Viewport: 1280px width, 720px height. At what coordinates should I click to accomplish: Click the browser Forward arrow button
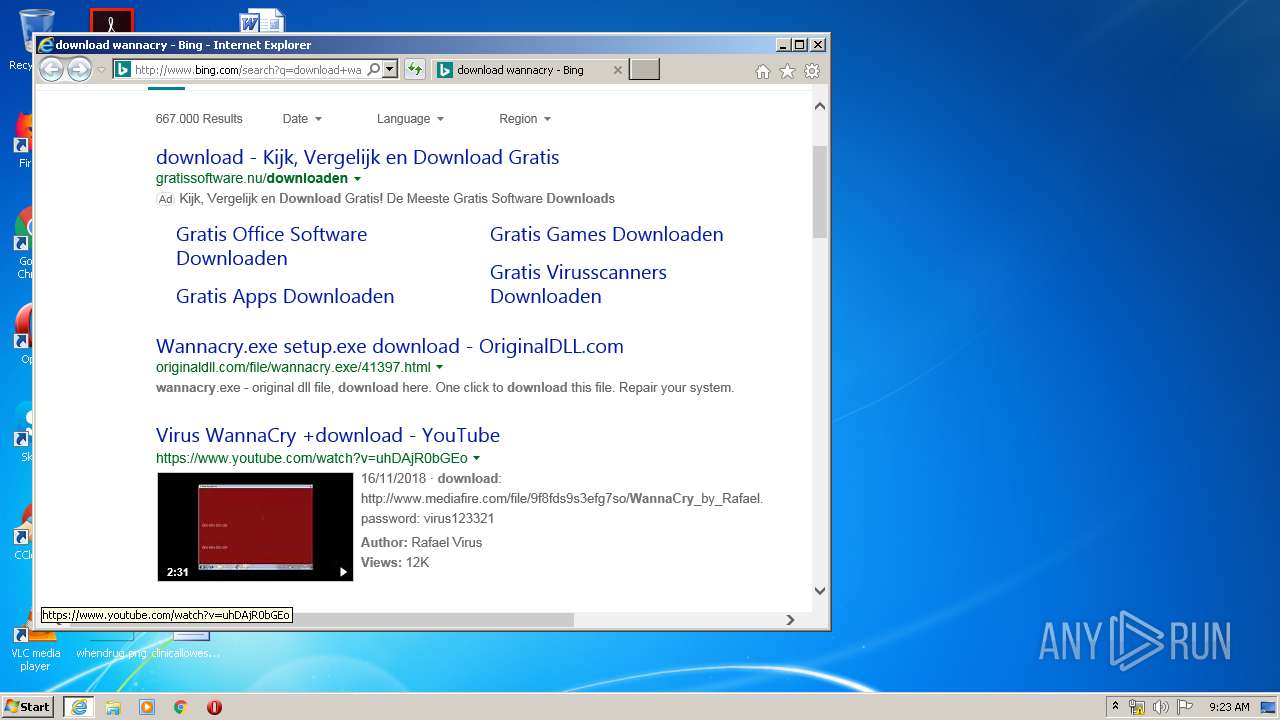79,70
